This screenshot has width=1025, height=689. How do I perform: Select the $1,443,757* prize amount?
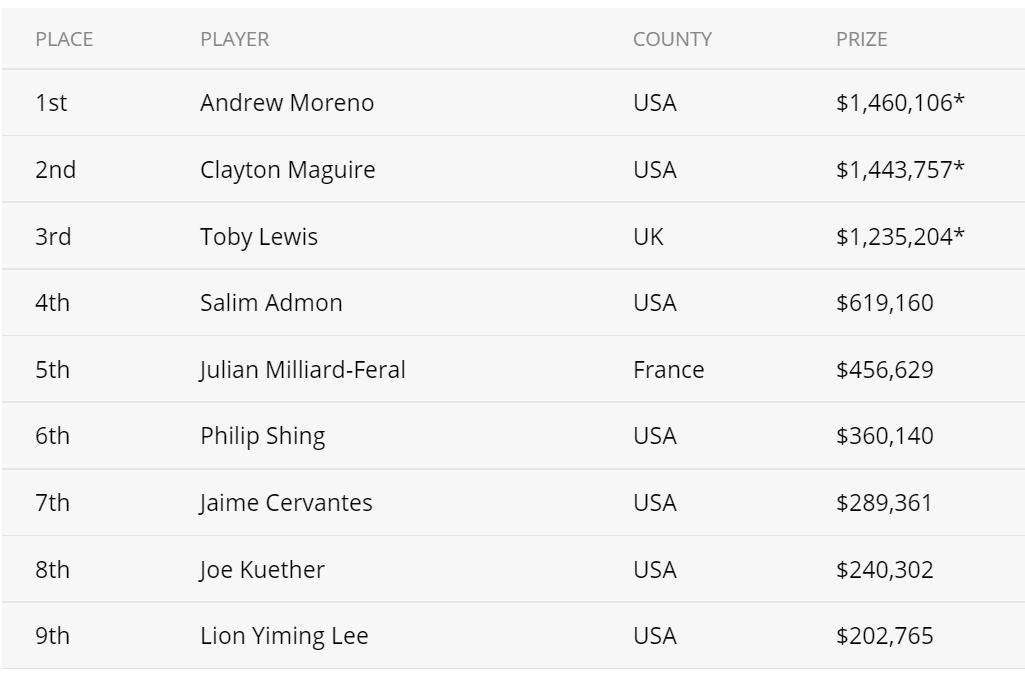(900, 170)
